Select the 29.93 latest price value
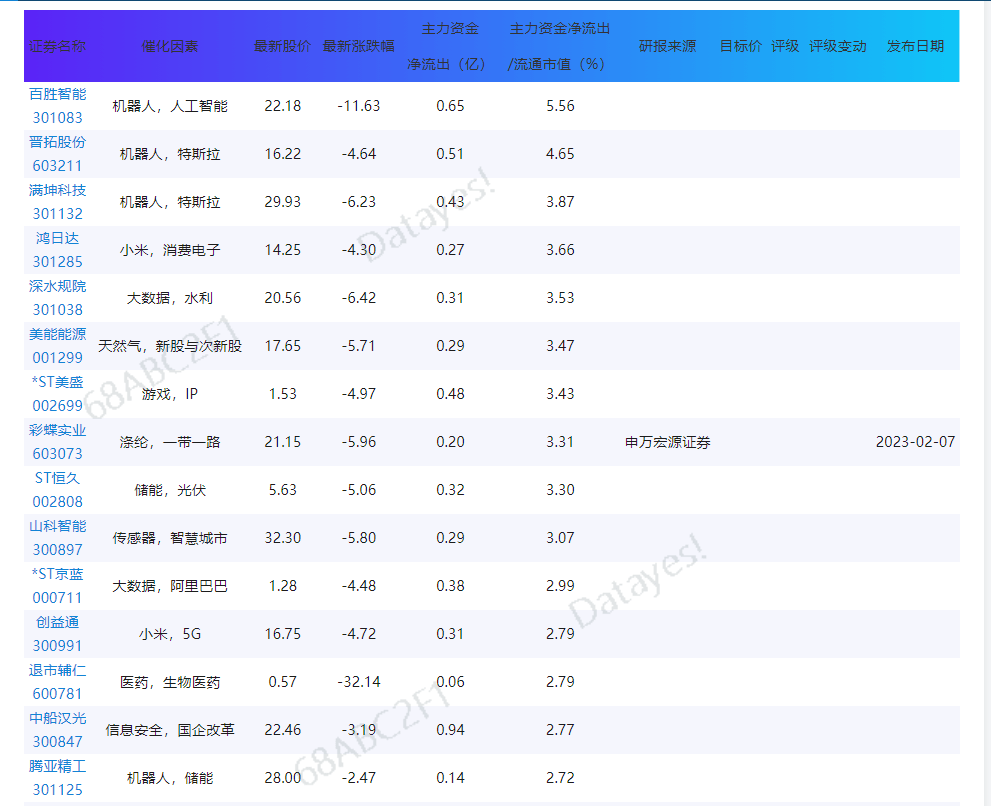Screen dimensions: 991x806 pyautogui.click(x=283, y=202)
